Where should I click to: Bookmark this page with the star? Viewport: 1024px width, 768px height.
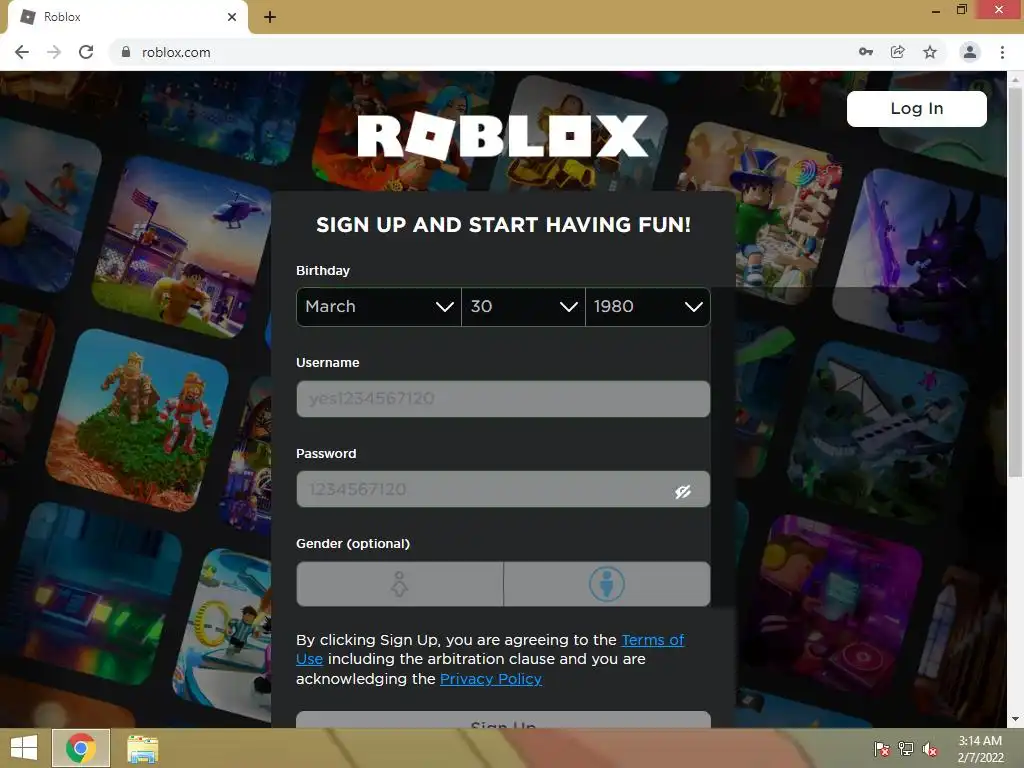click(x=930, y=52)
